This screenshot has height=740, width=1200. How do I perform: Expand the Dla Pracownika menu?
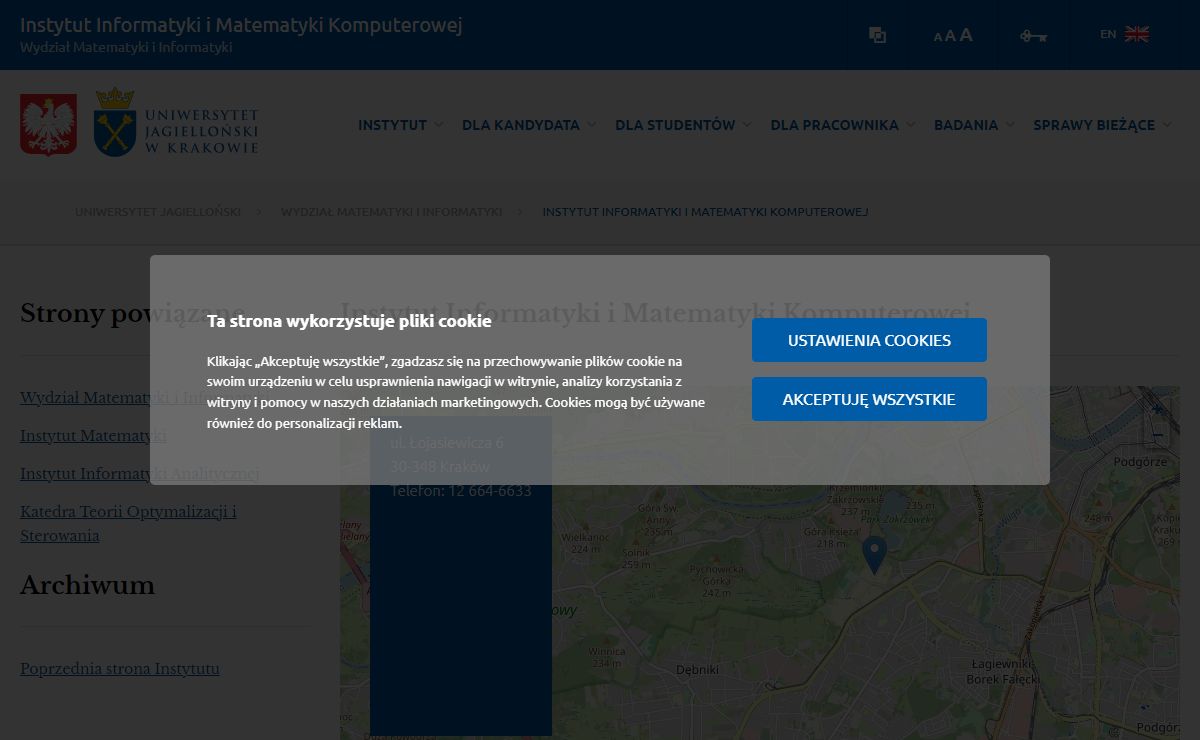(x=842, y=125)
